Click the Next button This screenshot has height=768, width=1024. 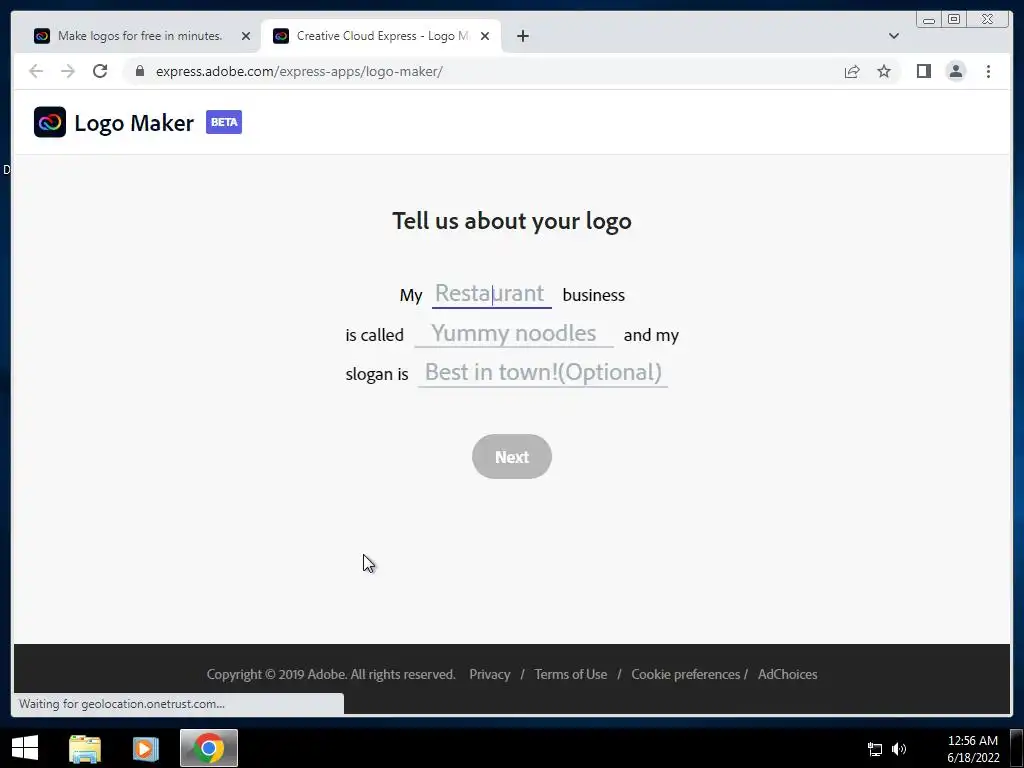tap(512, 456)
